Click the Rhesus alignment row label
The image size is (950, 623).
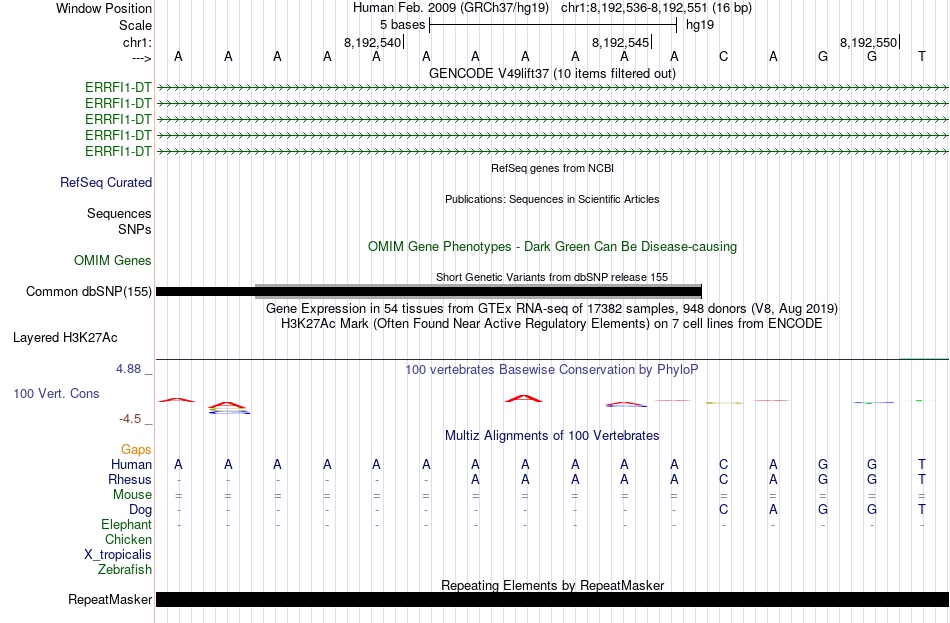130,480
